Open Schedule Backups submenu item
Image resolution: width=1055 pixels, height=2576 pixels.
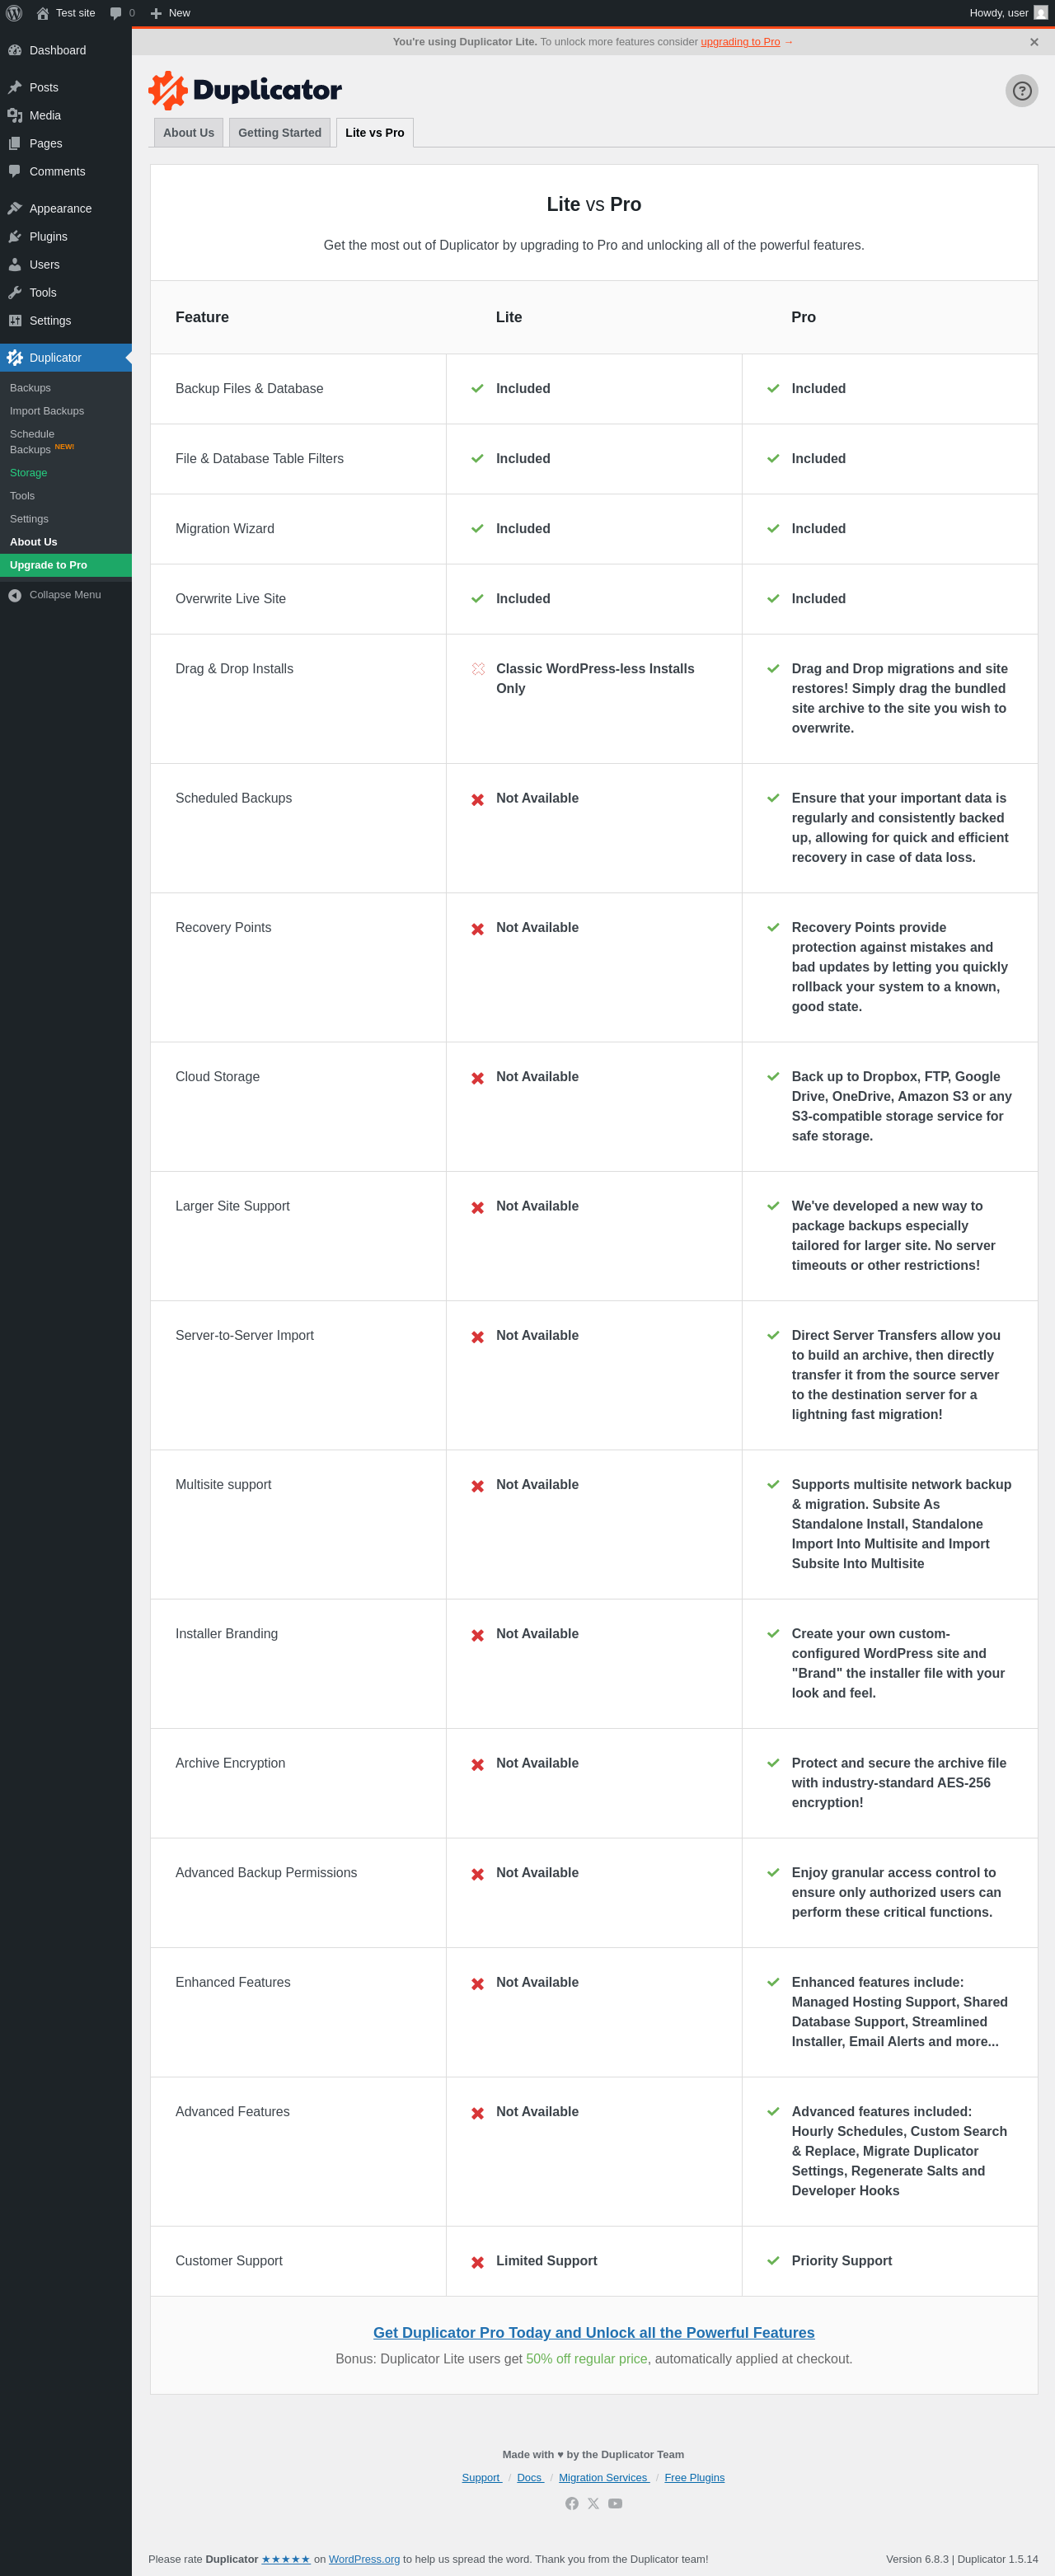(32, 441)
